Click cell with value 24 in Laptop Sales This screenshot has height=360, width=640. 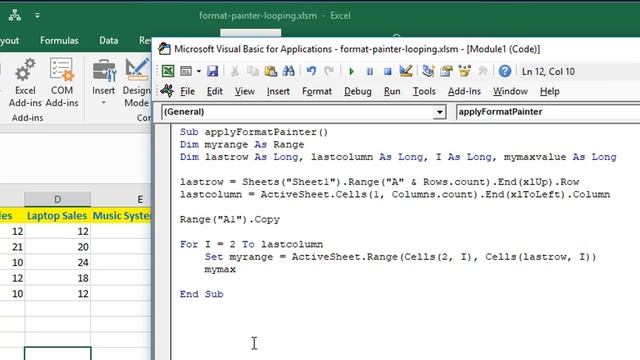tap(58, 262)
